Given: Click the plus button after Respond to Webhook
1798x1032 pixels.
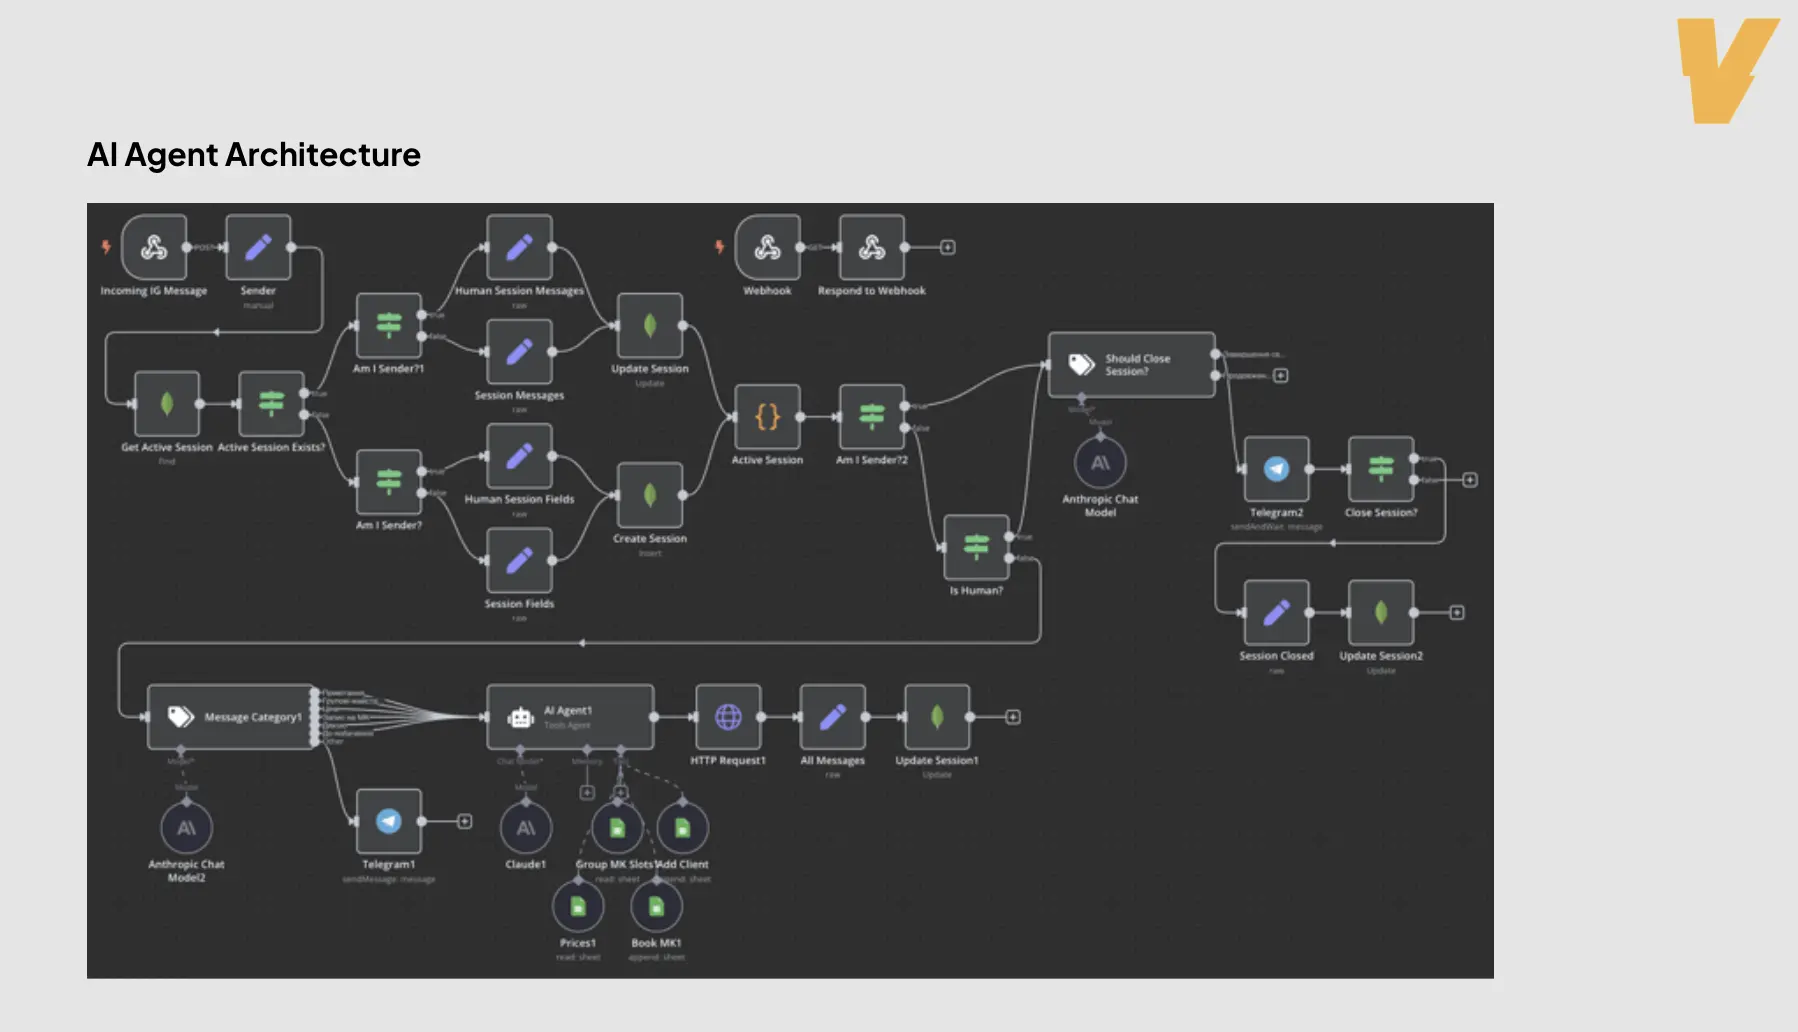Looking at the screenshot, I should [x=946, y=246].
